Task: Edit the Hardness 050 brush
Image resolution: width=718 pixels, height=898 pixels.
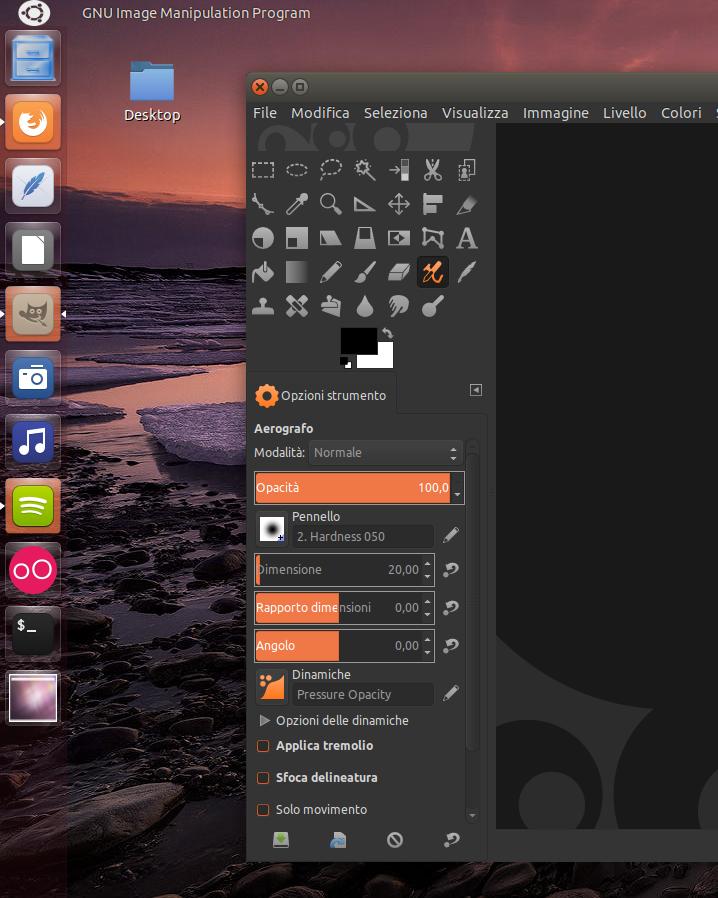Action: tap(451, 535)
